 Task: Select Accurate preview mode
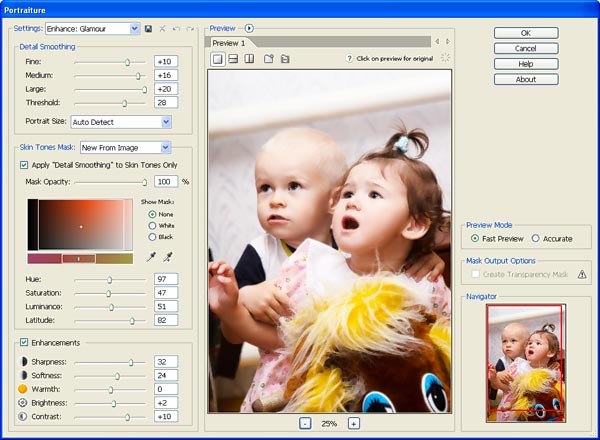(x=536, y=238)
